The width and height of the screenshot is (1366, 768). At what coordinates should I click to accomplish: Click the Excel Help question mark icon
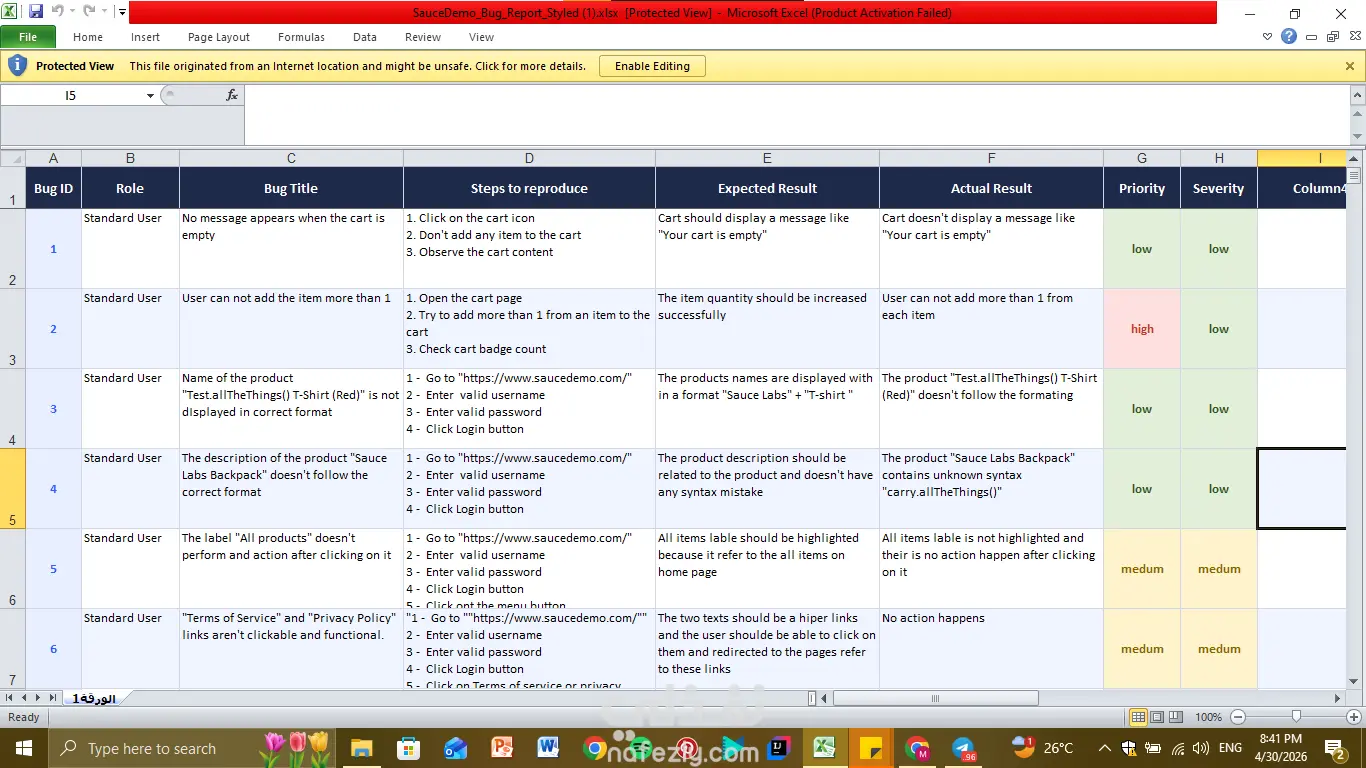pos(1289,37)
